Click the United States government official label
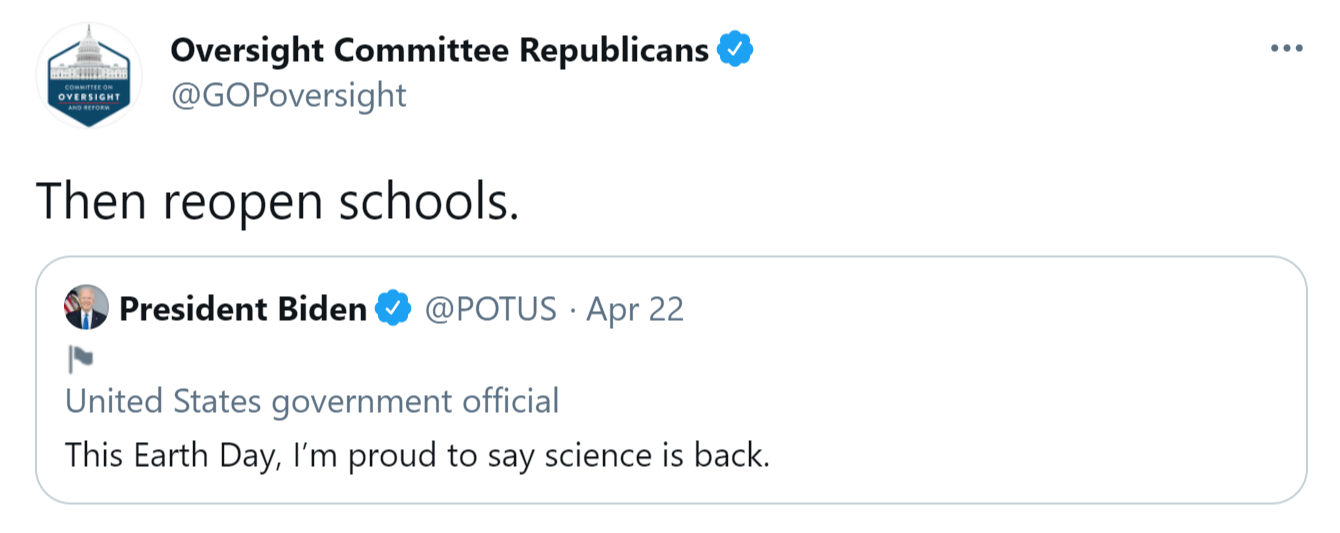The width and height of the screenshot is (1340, 533). pos(312,401)
